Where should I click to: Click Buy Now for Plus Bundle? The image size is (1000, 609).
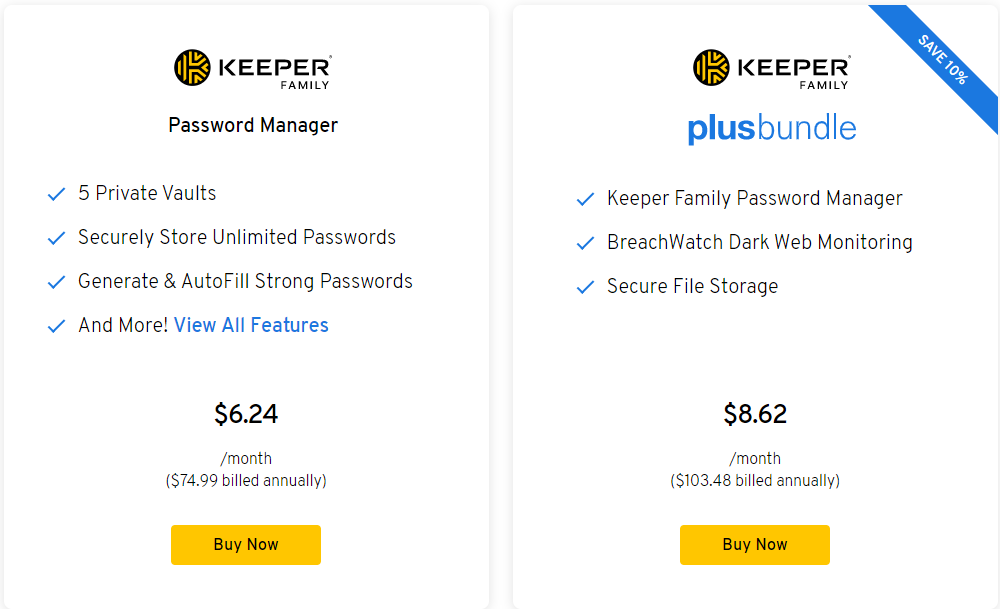click(755, 545)
